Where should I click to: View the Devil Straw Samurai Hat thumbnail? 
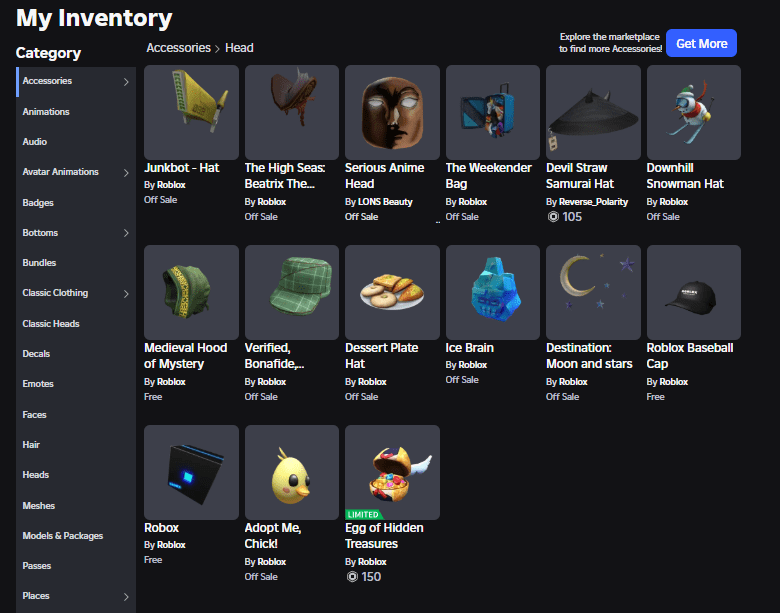593,112
